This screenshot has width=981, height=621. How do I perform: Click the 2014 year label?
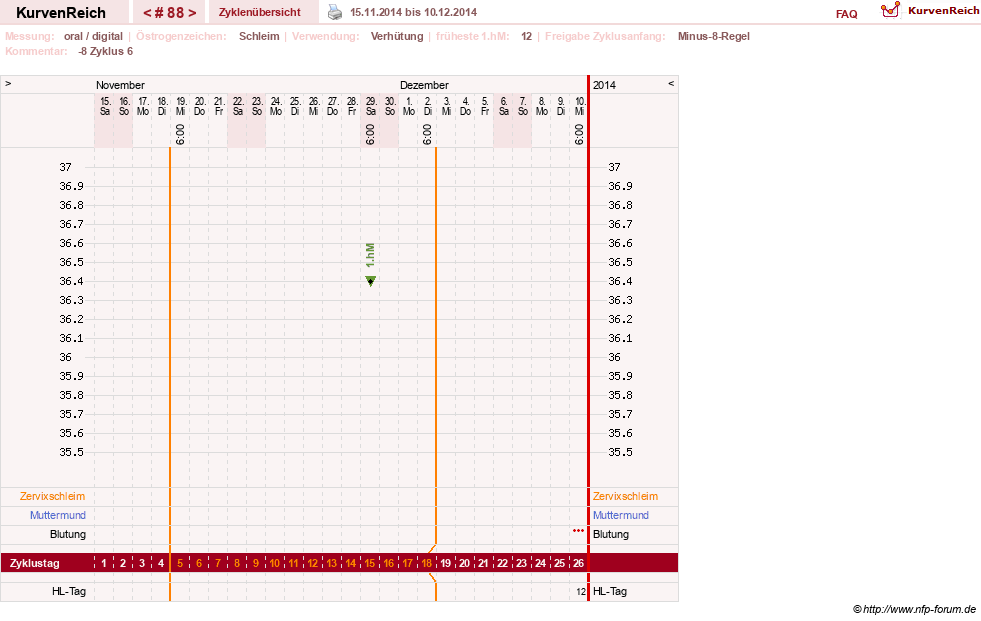click(604, 85)
